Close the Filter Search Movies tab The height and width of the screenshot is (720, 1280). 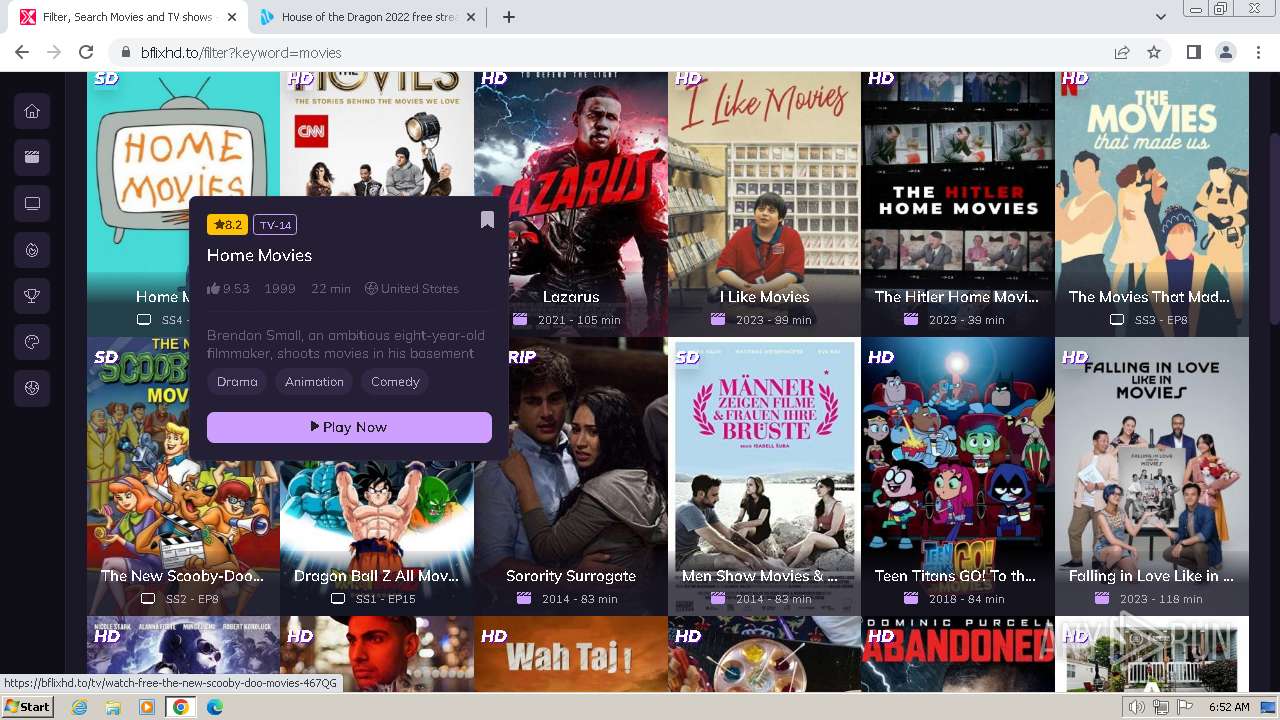pos(232,17)
